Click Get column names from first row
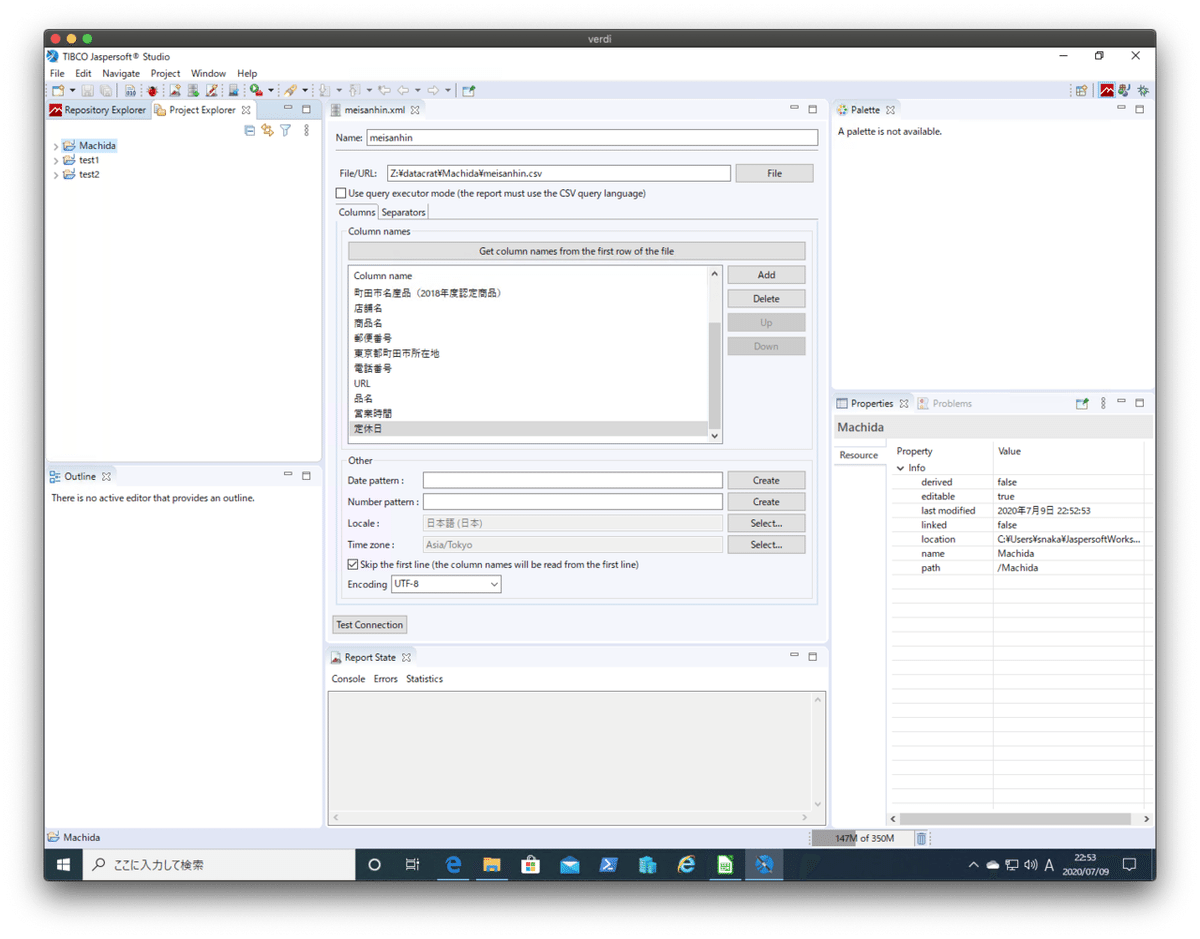Image resolution: width=1200 pixels, height=939 pixels. coord(577,250)
